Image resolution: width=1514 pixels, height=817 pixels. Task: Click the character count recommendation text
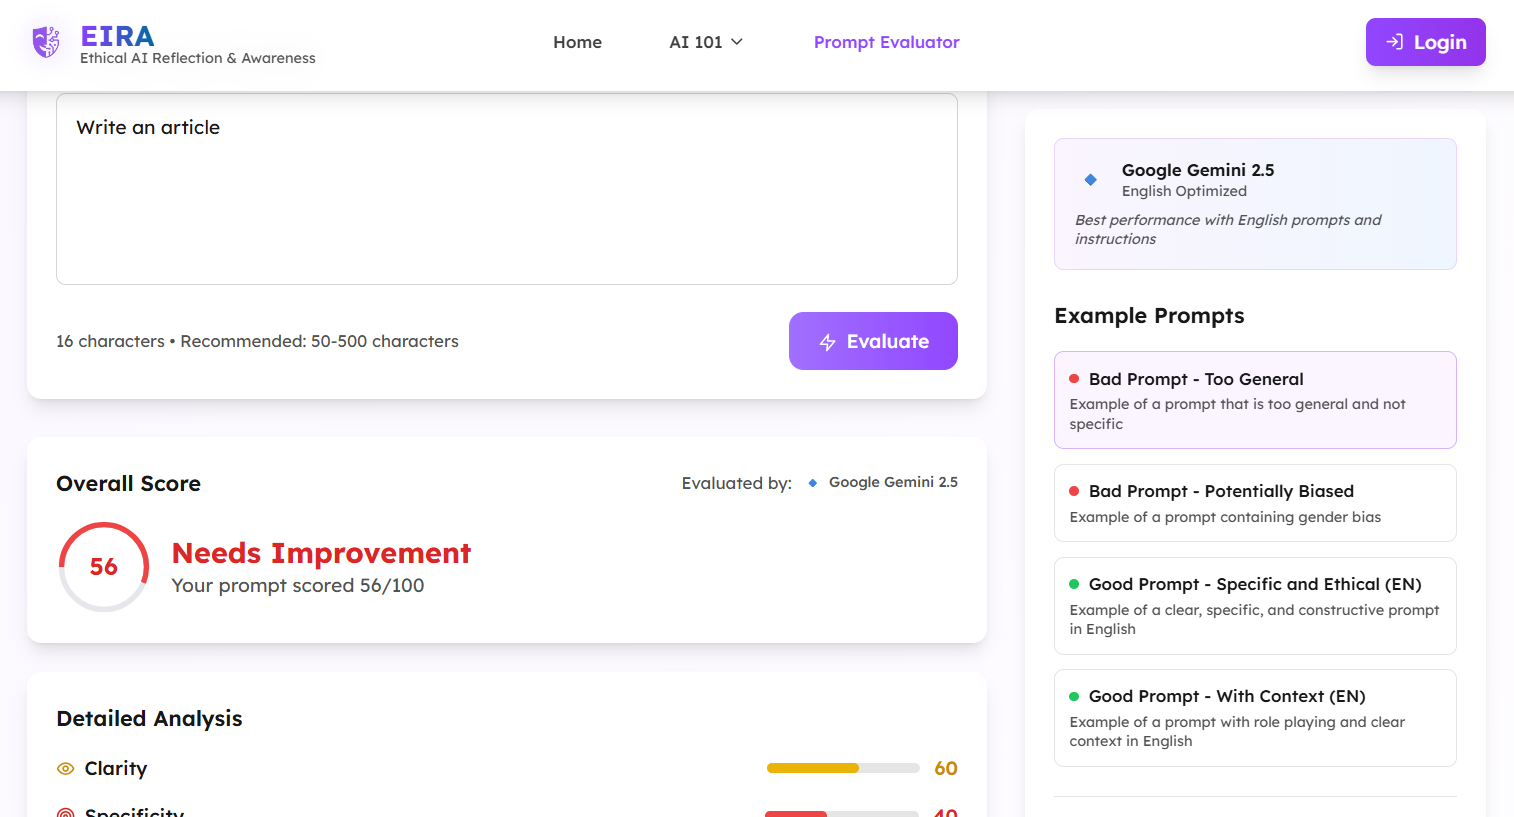pyautogui.click(x=257, y=341)
